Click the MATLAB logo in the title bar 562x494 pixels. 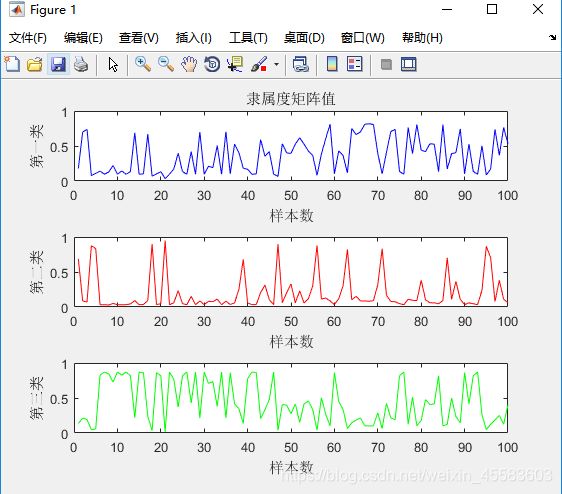pyautogui.click(x=16, y=9)
